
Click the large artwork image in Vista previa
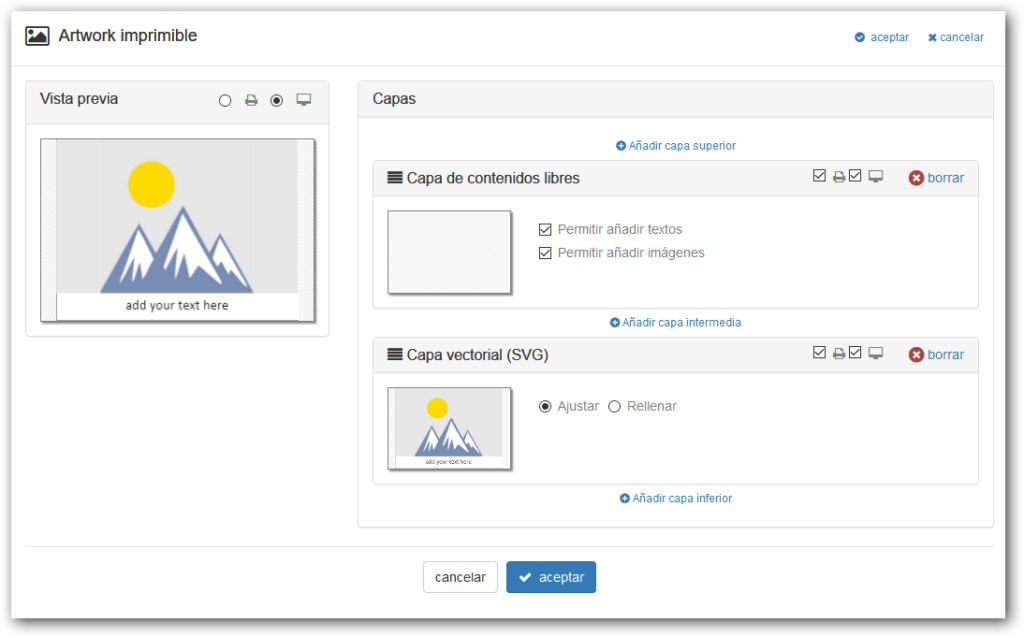(178, 230)
